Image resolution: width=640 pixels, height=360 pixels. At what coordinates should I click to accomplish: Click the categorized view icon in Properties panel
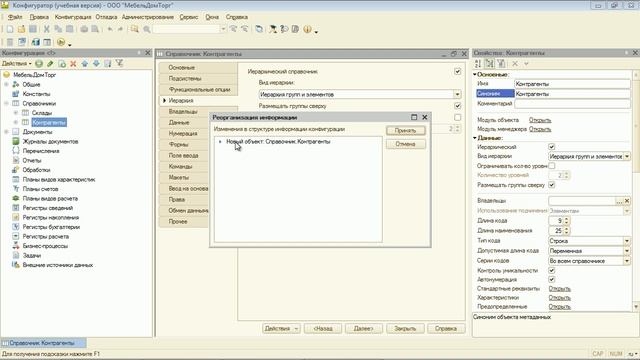(489, 63)
